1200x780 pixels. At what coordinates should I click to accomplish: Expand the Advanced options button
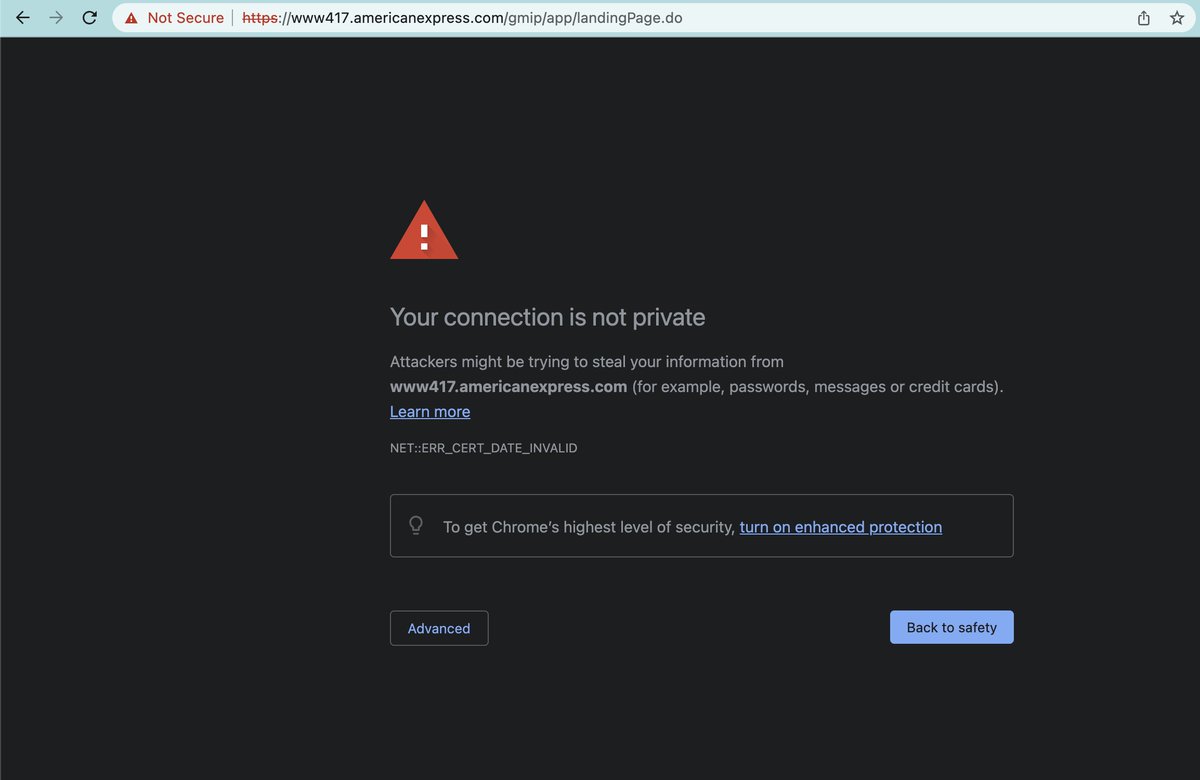point(439,628)
